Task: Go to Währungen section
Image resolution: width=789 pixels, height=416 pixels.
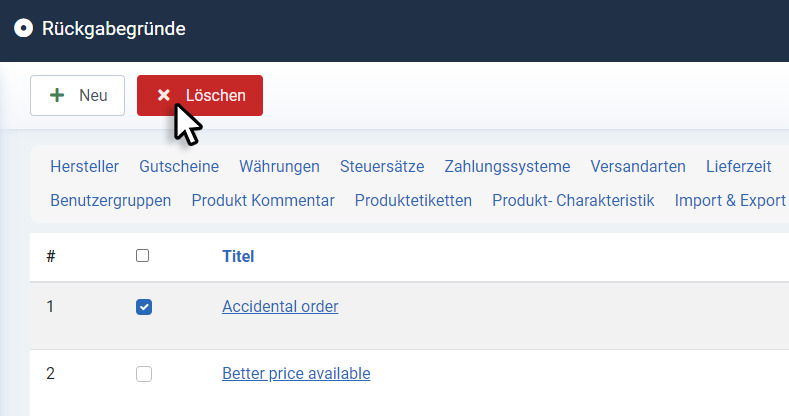Action: pos(279,167)
